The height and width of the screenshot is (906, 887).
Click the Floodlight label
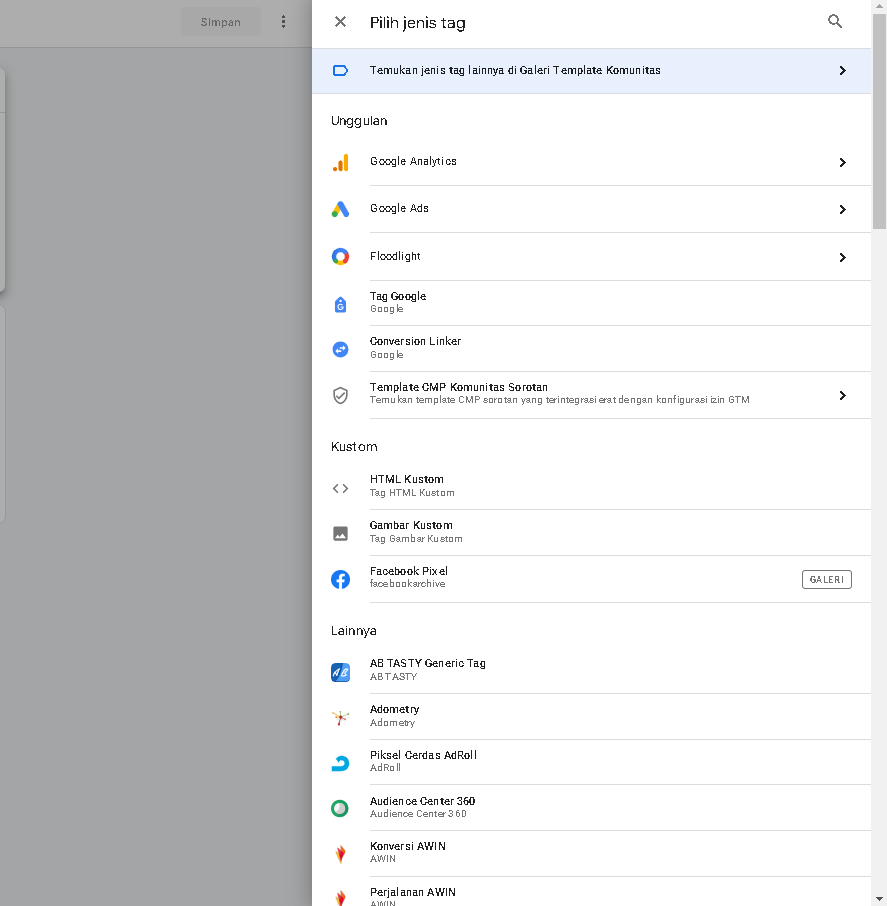[395, 256]
